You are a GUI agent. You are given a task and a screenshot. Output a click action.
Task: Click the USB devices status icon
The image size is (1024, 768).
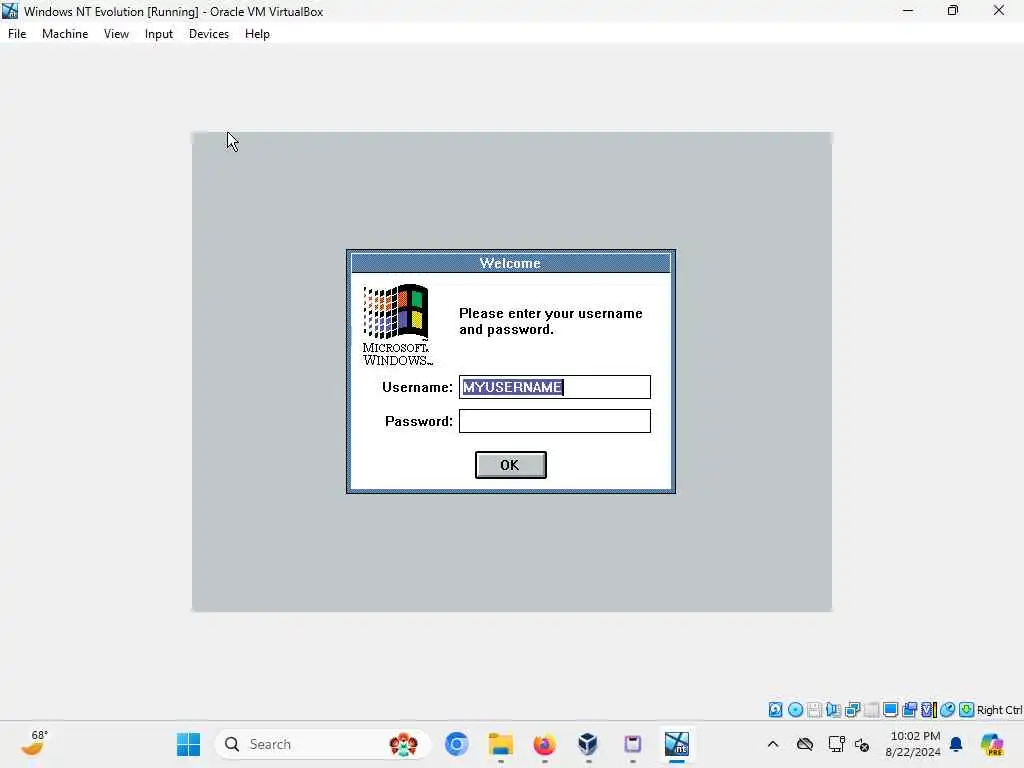tap(871, 710)
